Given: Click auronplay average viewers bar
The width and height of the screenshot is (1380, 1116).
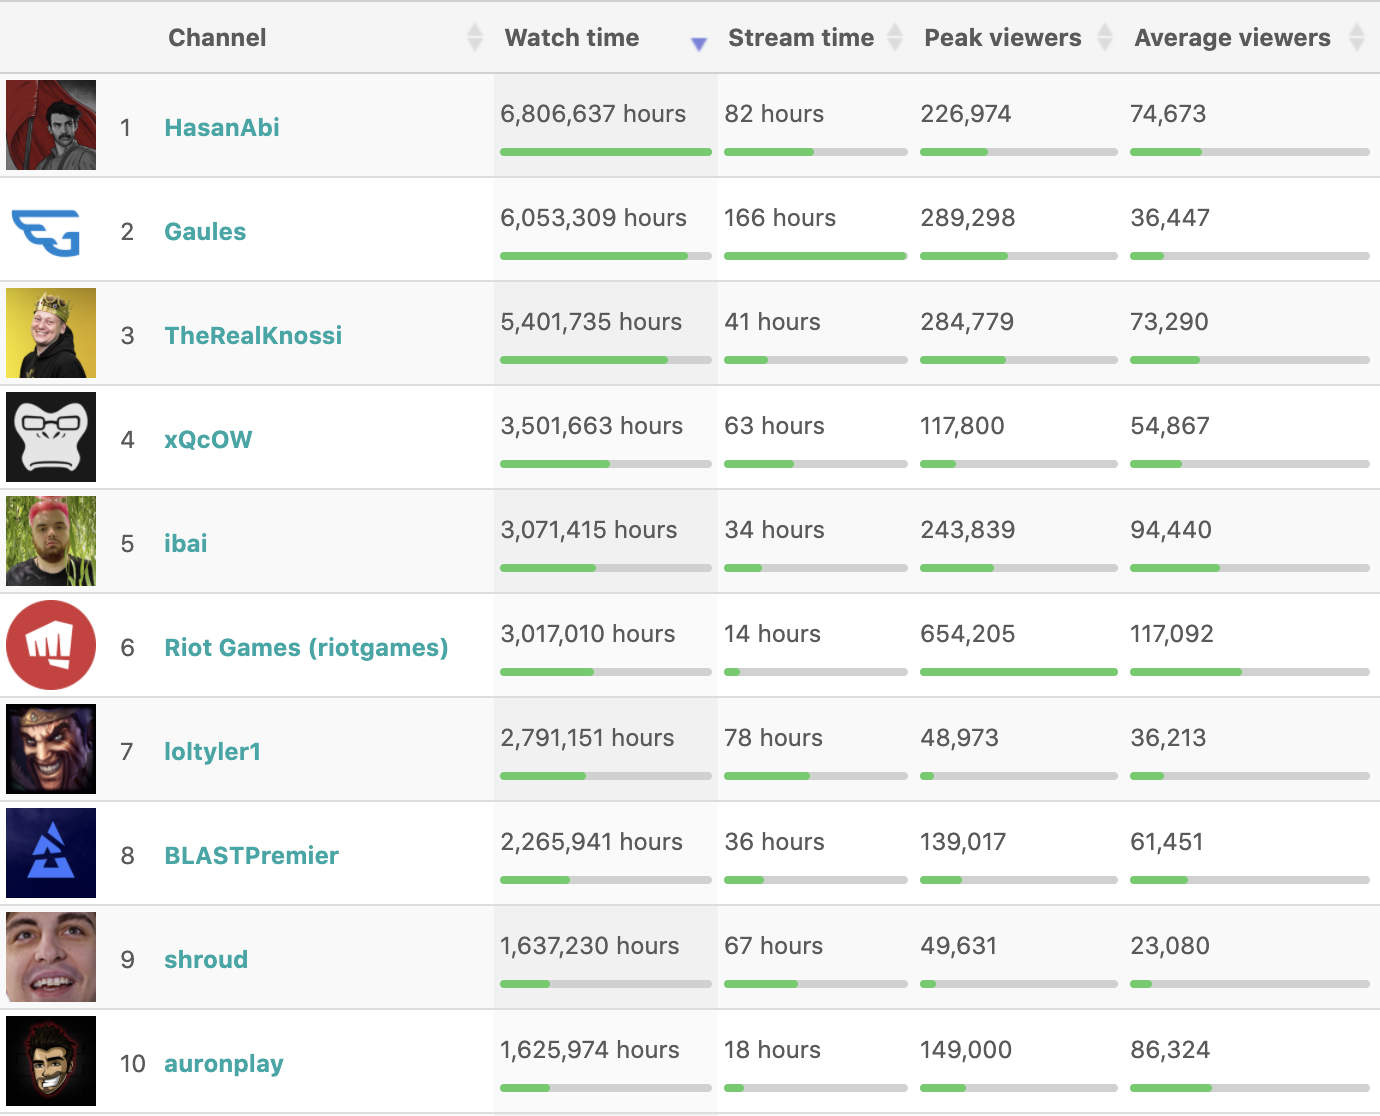Looking at the screenshot, I should (x=1250, y=1088).
